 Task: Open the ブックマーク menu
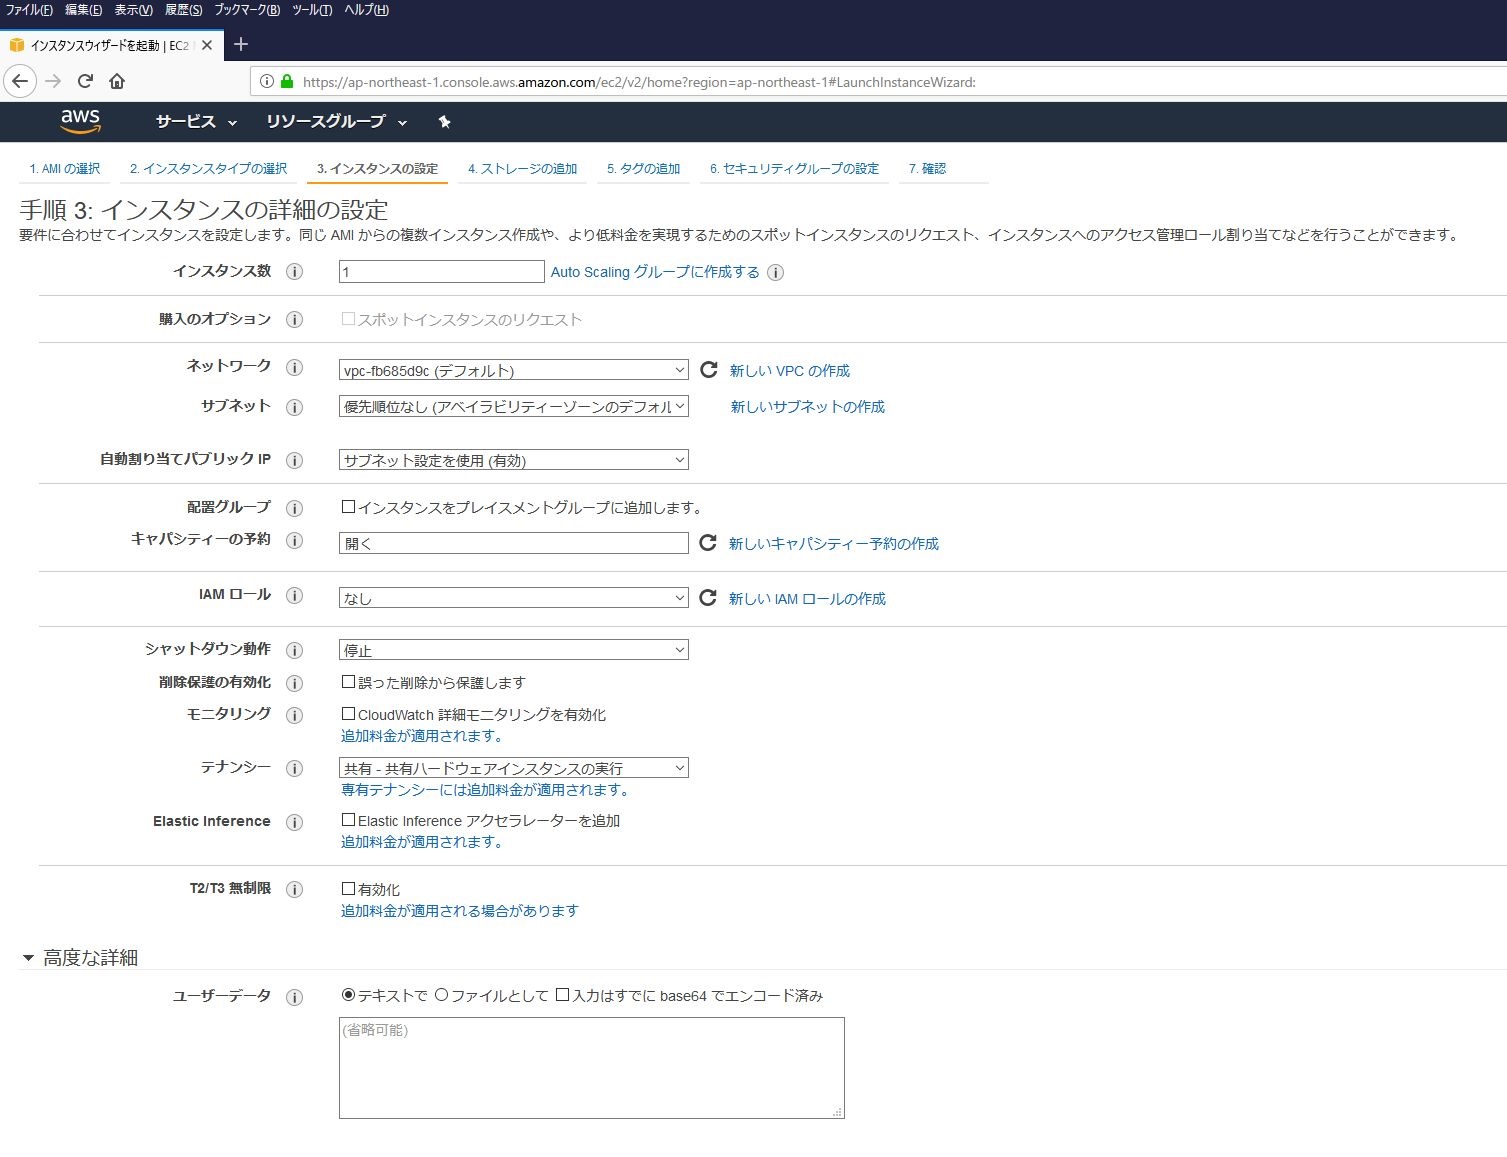[243, 9]
